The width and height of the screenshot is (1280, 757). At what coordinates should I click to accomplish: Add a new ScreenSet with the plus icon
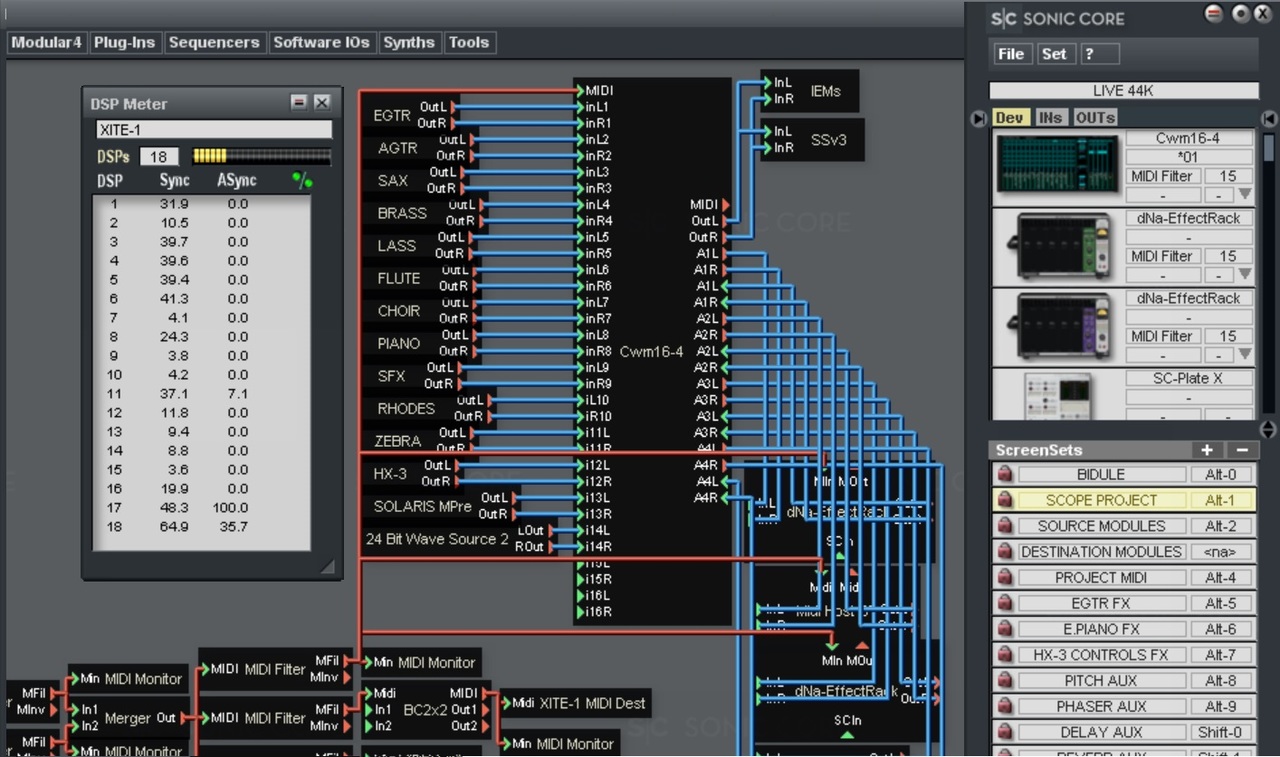[1206, 450]
